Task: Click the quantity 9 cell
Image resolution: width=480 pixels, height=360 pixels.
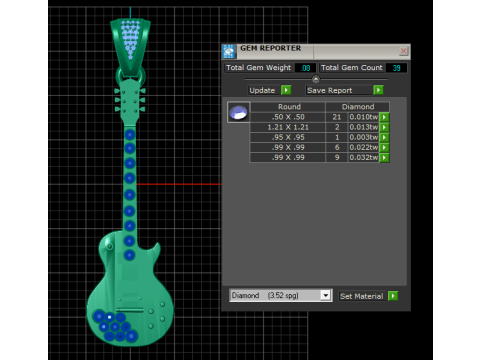Action: point(337,157)
